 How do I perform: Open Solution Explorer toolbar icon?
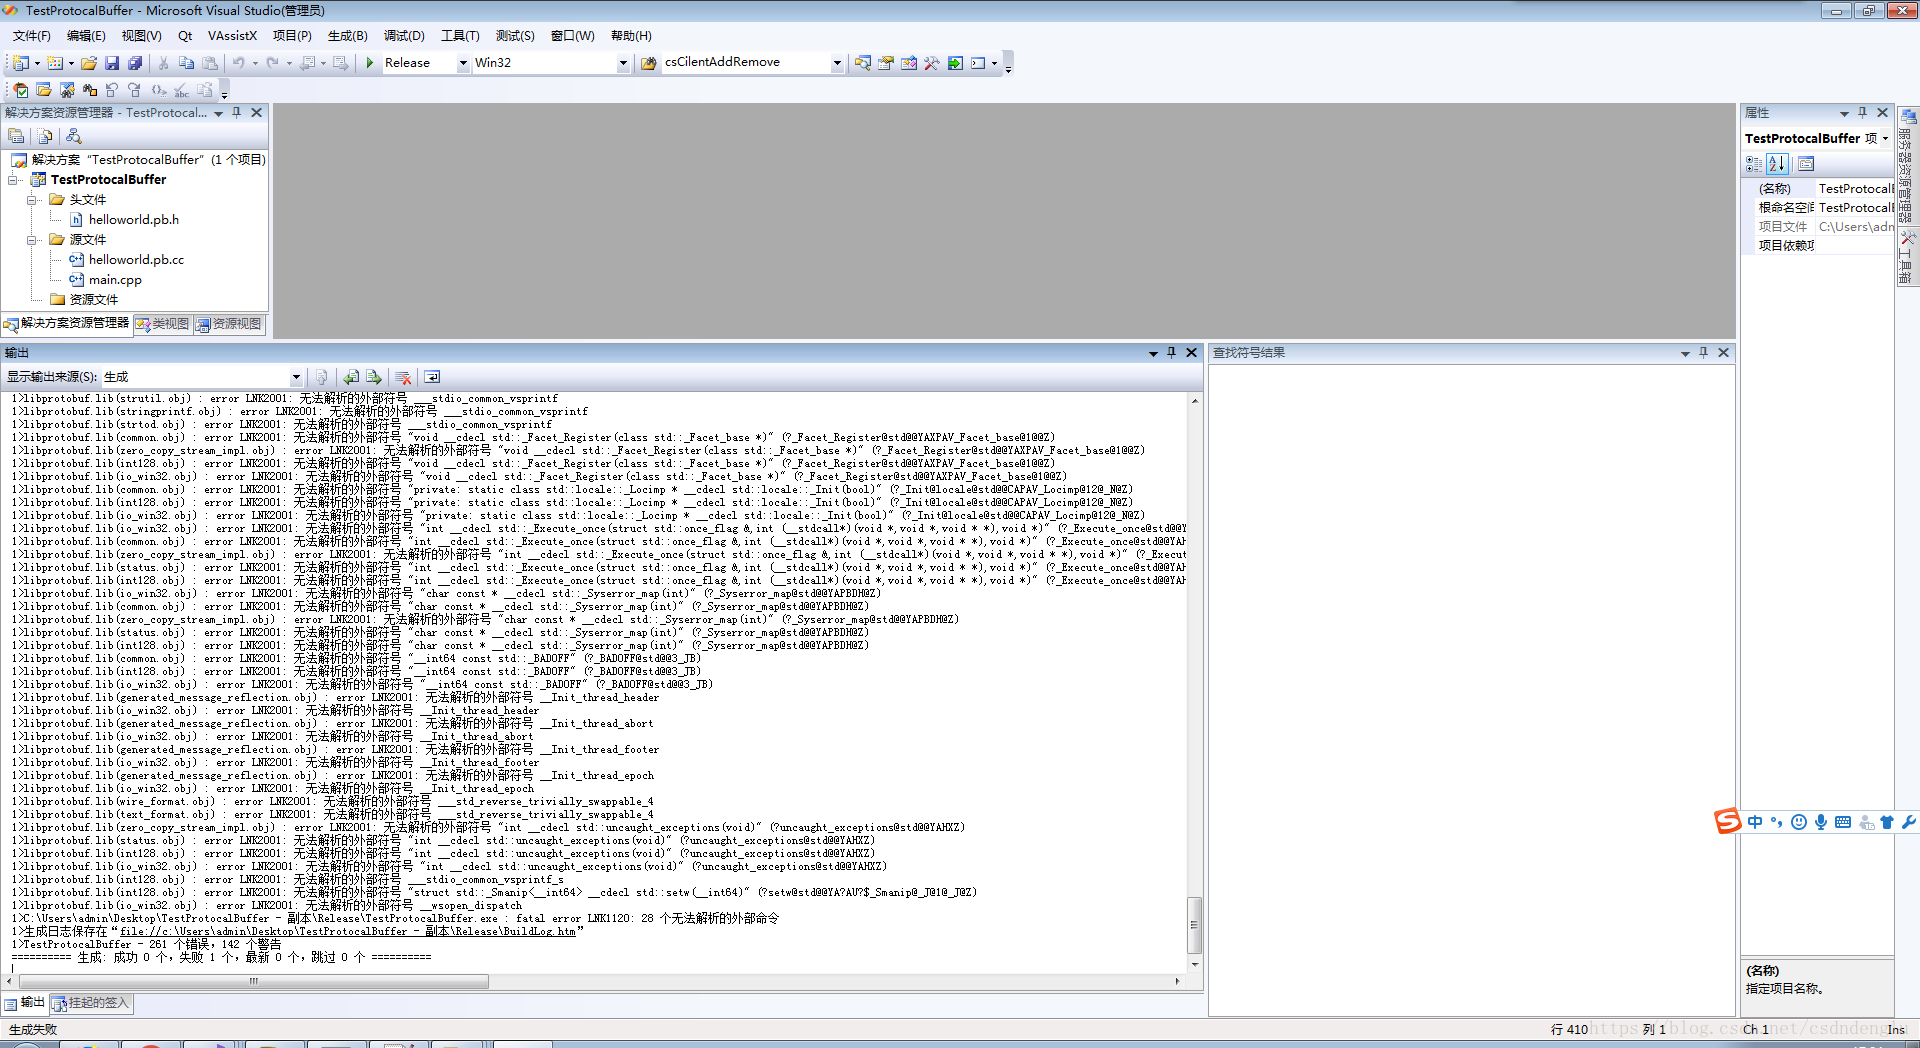click(863, 63)
